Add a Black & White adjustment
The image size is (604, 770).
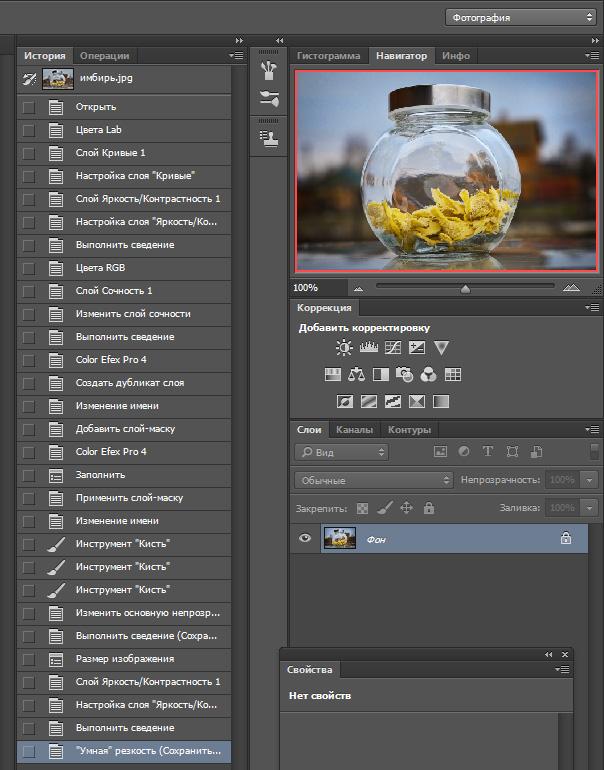coord(381,375)
